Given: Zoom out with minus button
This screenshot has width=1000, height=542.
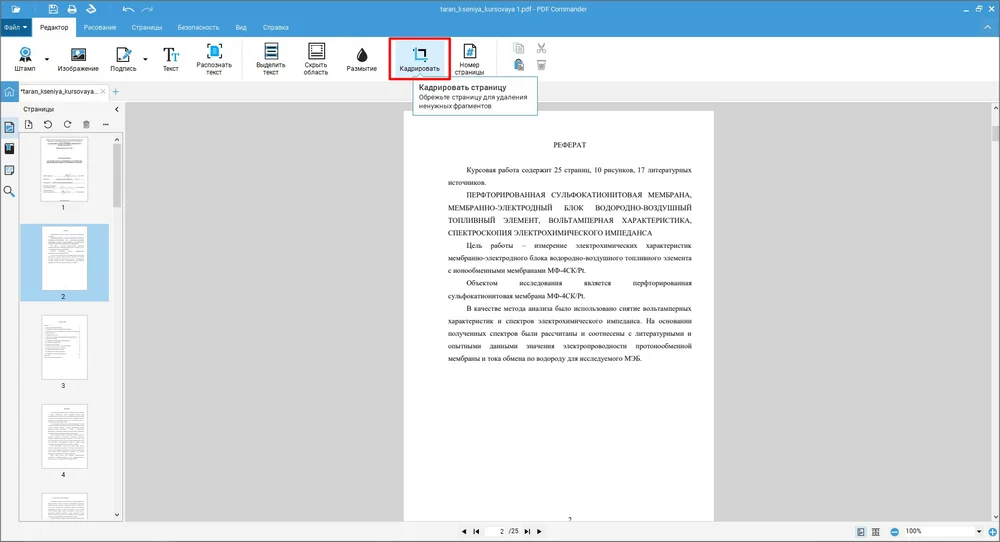Looking at the screenshot, I should [895, 532].
